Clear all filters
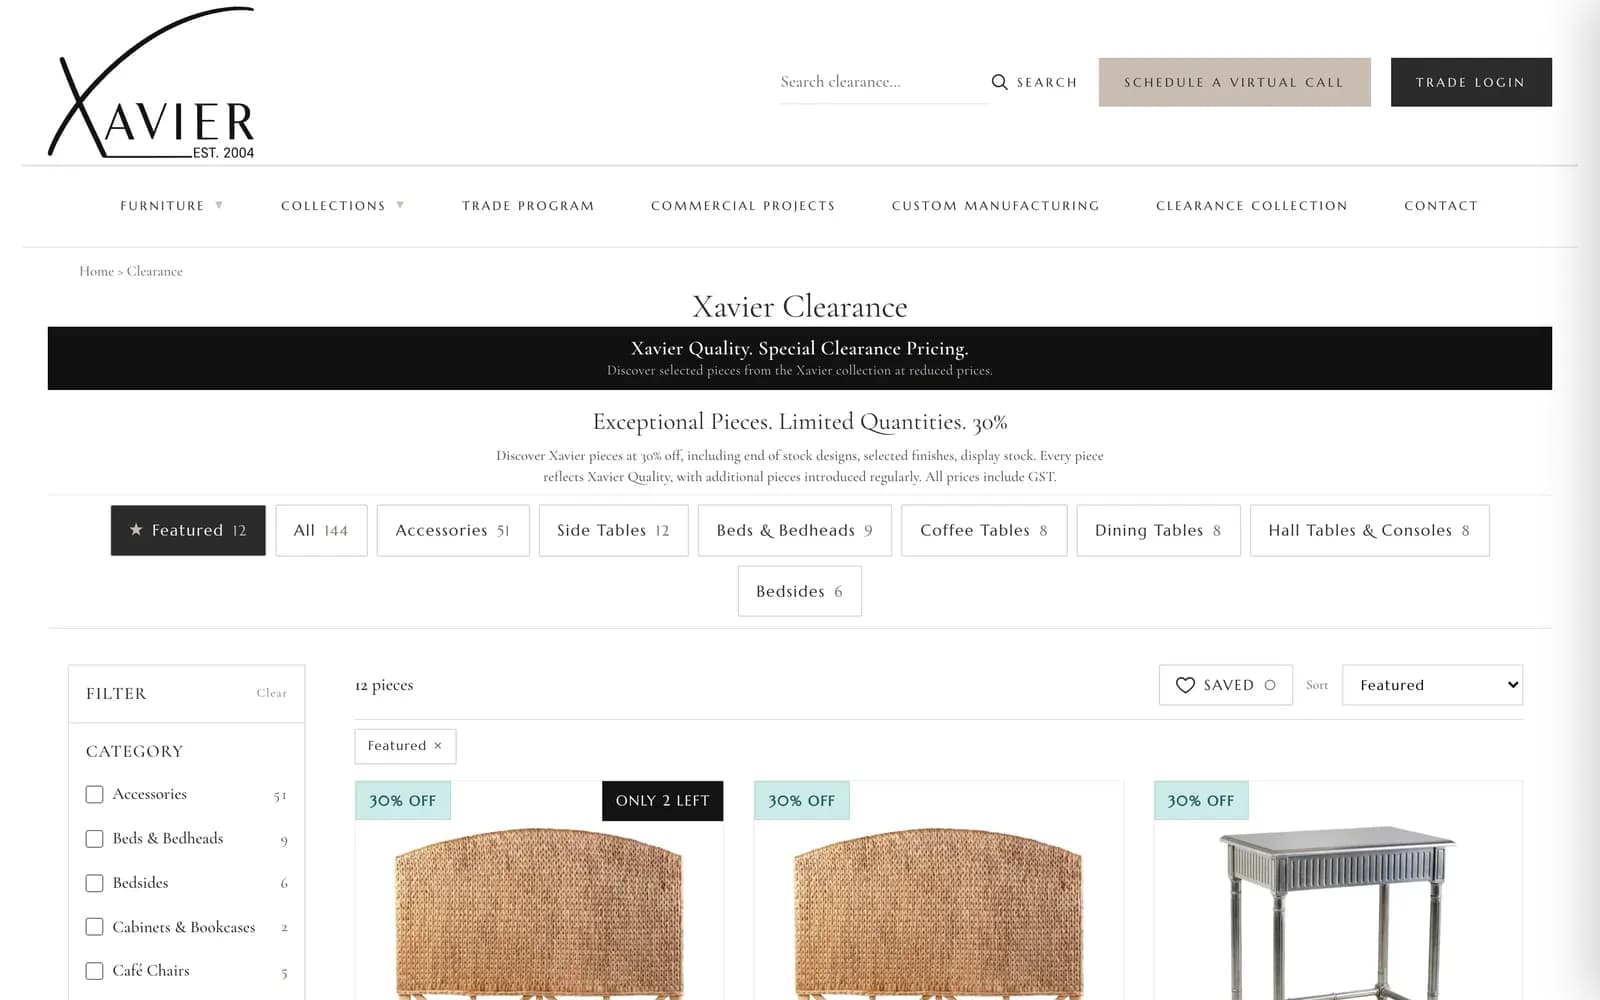Image resolution: width=1600 pixels, height=1000 pixels. point(271,693)
